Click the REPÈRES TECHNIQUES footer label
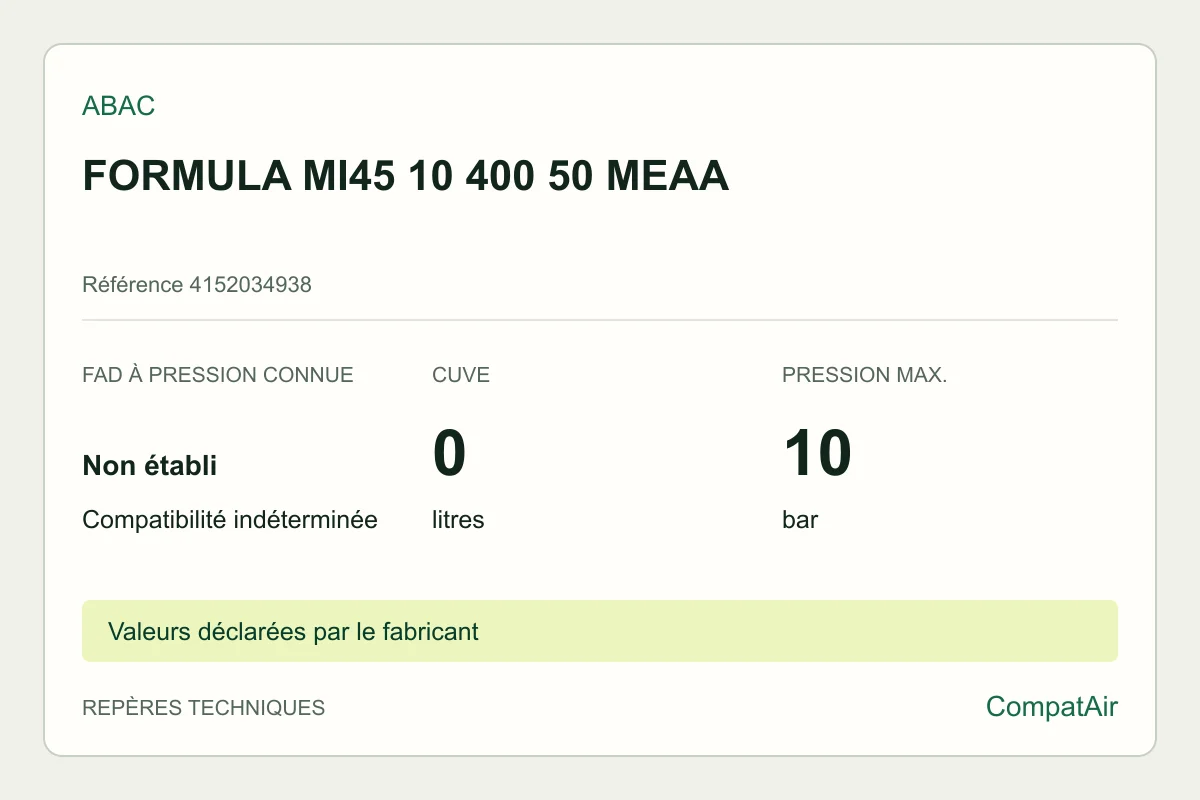This screenshot has width=1200, height=800. coord(203,708)
